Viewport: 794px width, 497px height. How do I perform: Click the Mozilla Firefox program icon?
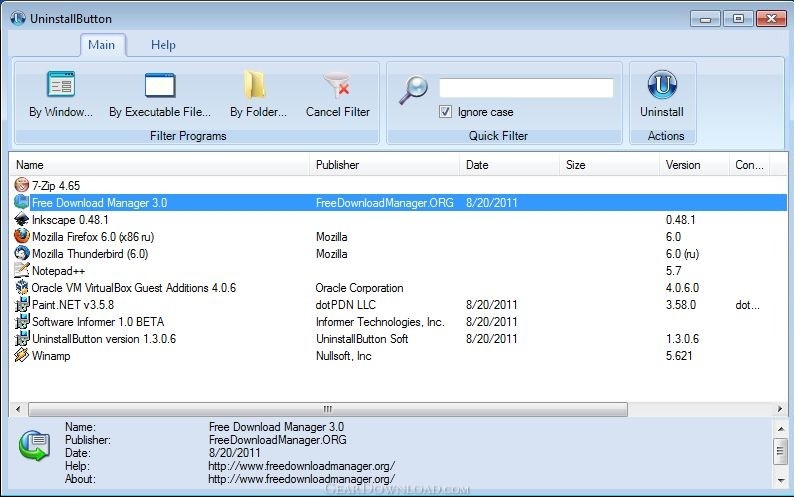click(x=22, y=236)
